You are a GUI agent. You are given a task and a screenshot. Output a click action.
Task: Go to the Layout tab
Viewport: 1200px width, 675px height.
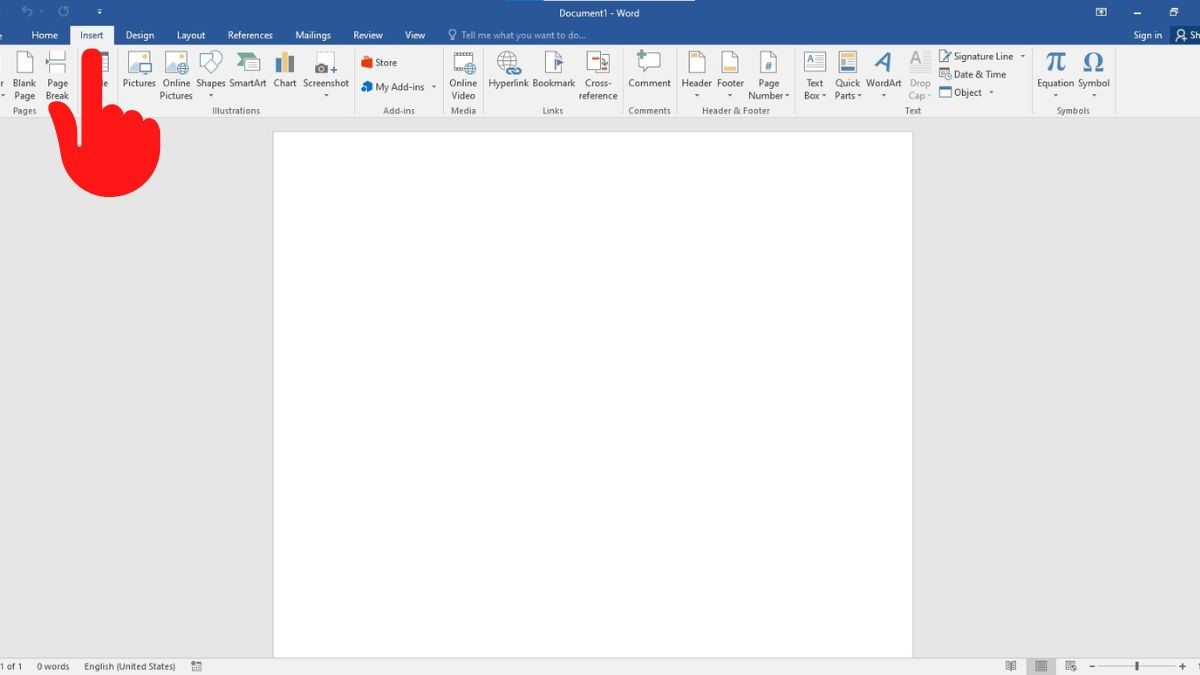pyautogui.click(x=191, y=35)
